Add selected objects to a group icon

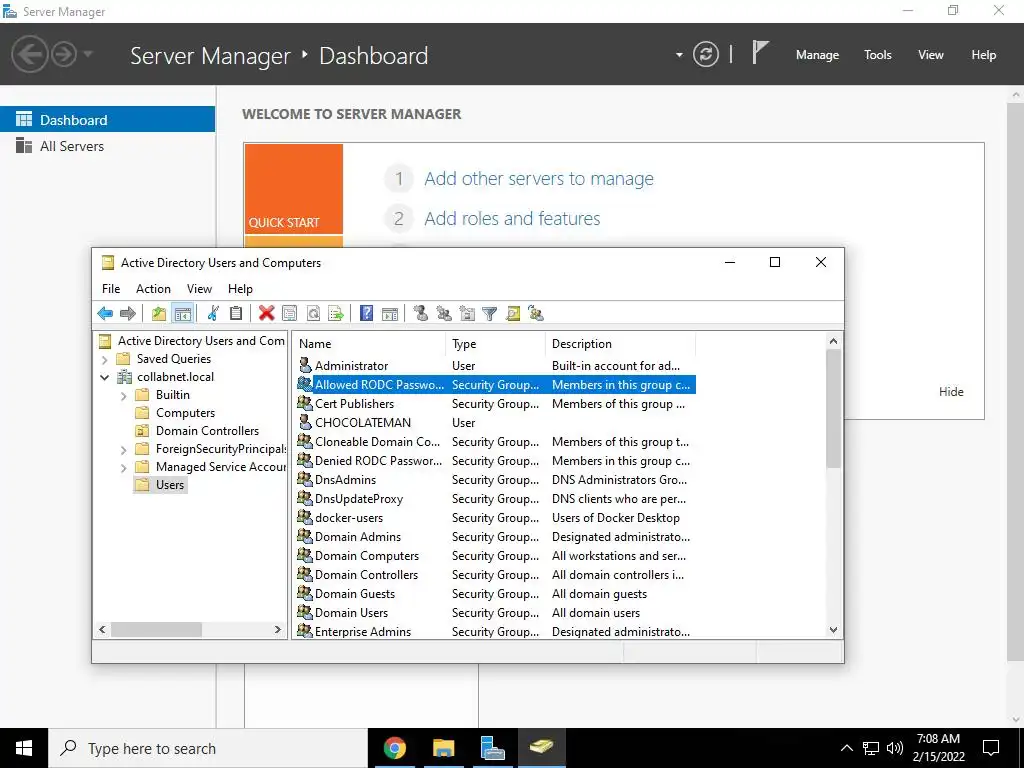pyautogui.click(x=536, y=313)
